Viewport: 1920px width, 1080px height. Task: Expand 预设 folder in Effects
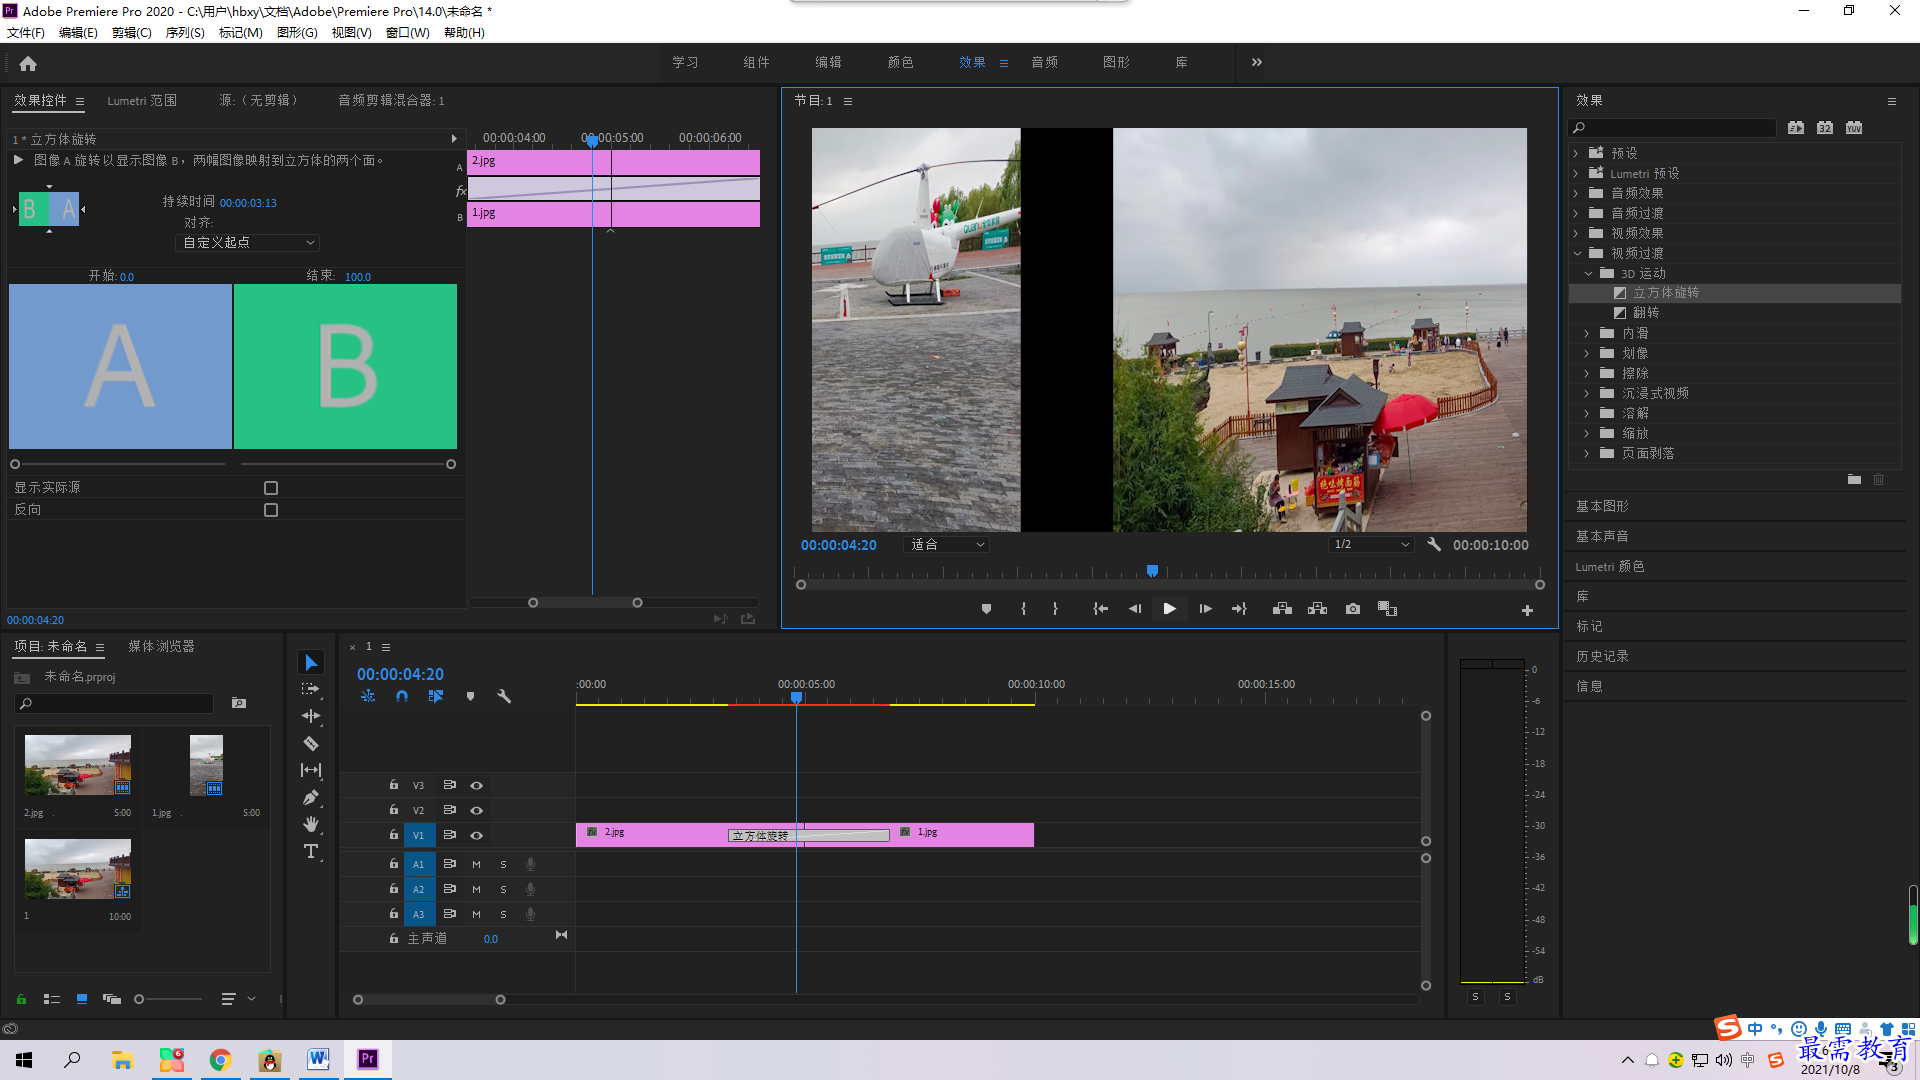[1576, 153]
